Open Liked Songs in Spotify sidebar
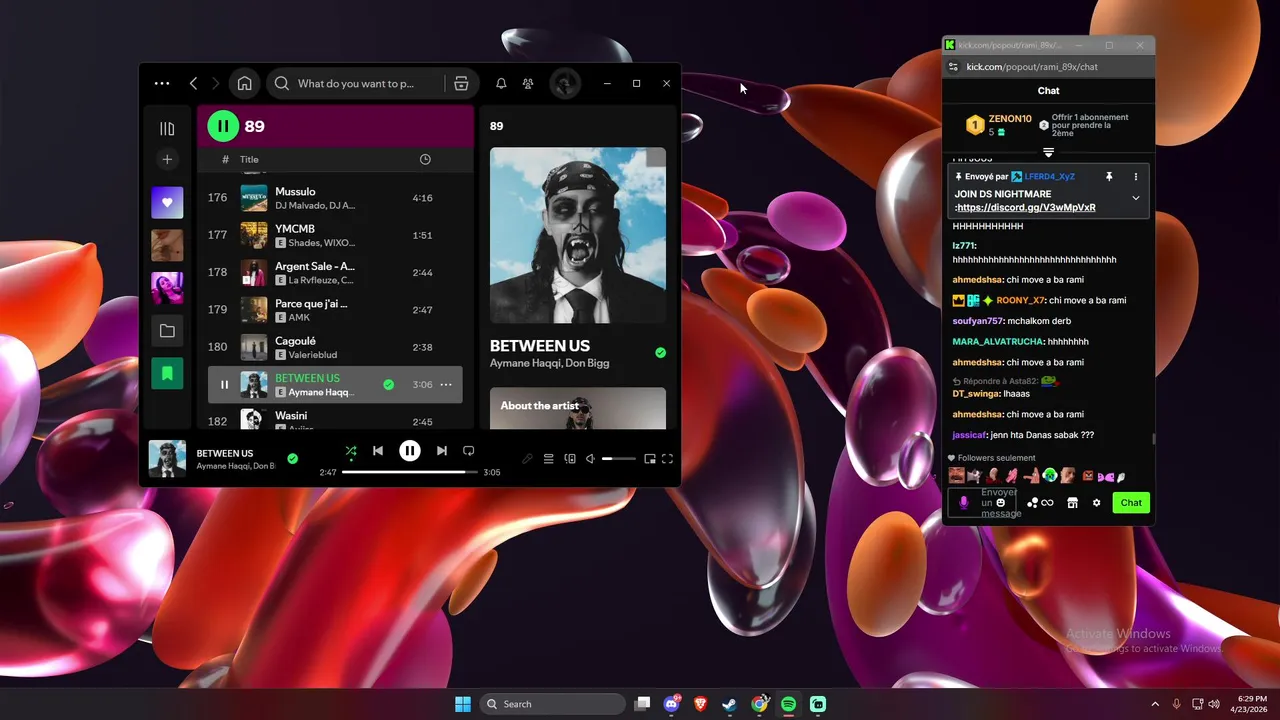 (167, 202)
